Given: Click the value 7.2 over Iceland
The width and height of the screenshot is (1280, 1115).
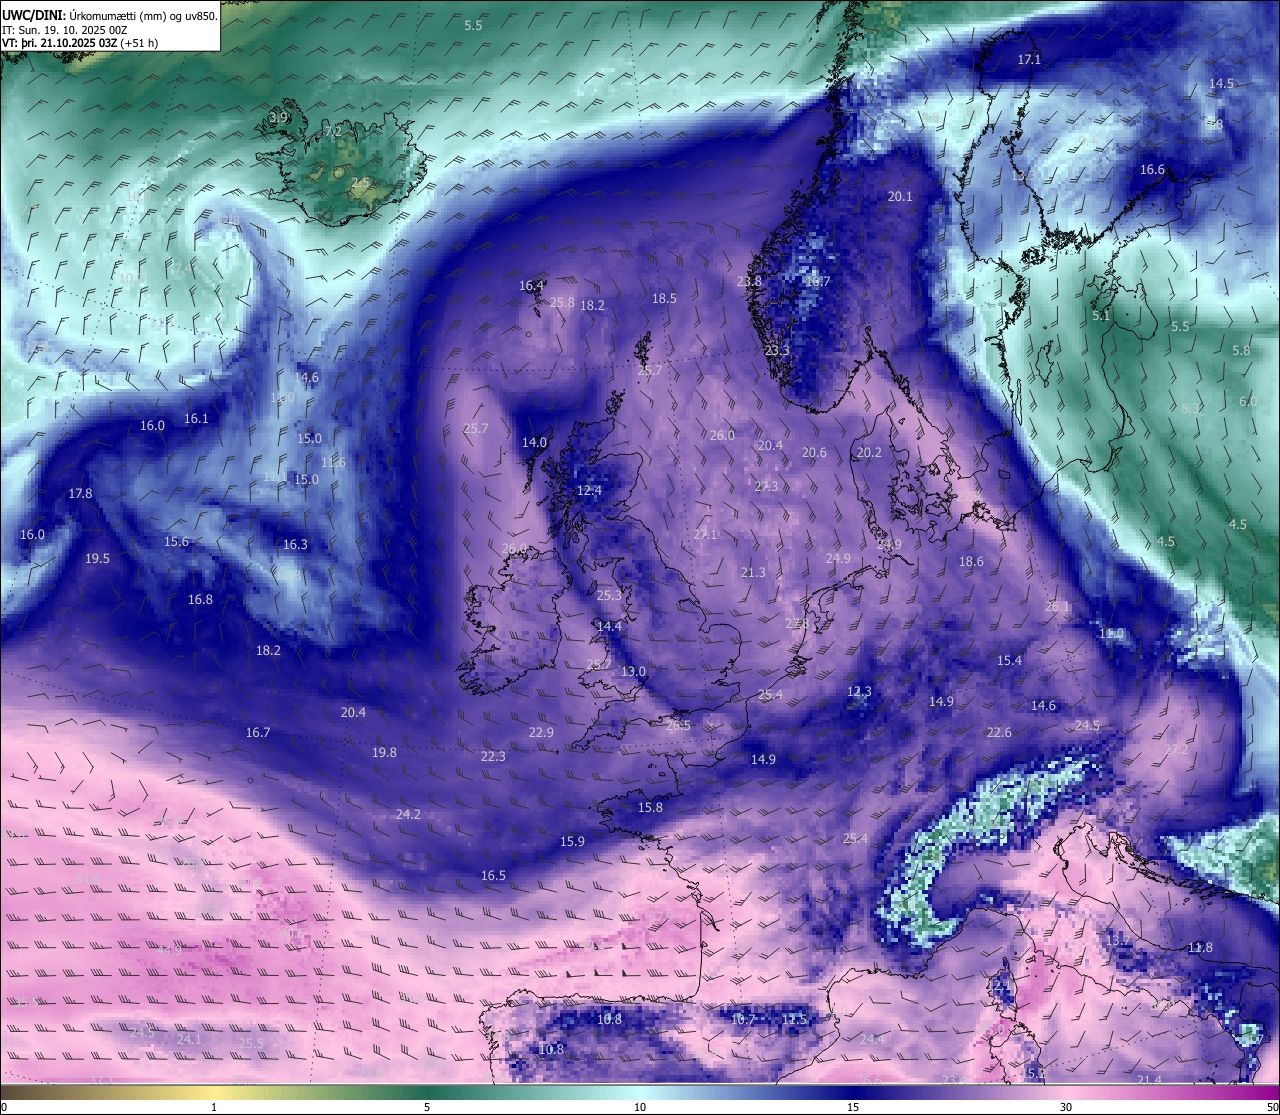Looking at the screenshot, I should click(334, 132).
